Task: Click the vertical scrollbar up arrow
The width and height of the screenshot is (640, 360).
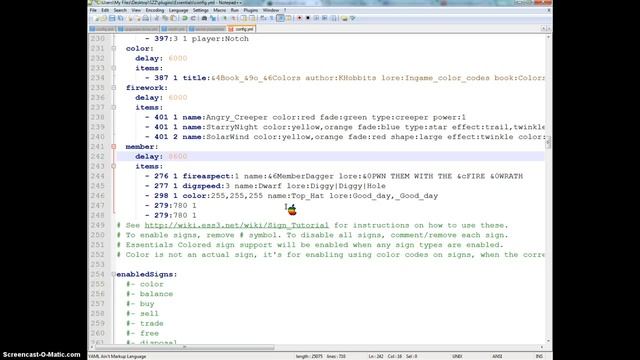Action: 548,38
